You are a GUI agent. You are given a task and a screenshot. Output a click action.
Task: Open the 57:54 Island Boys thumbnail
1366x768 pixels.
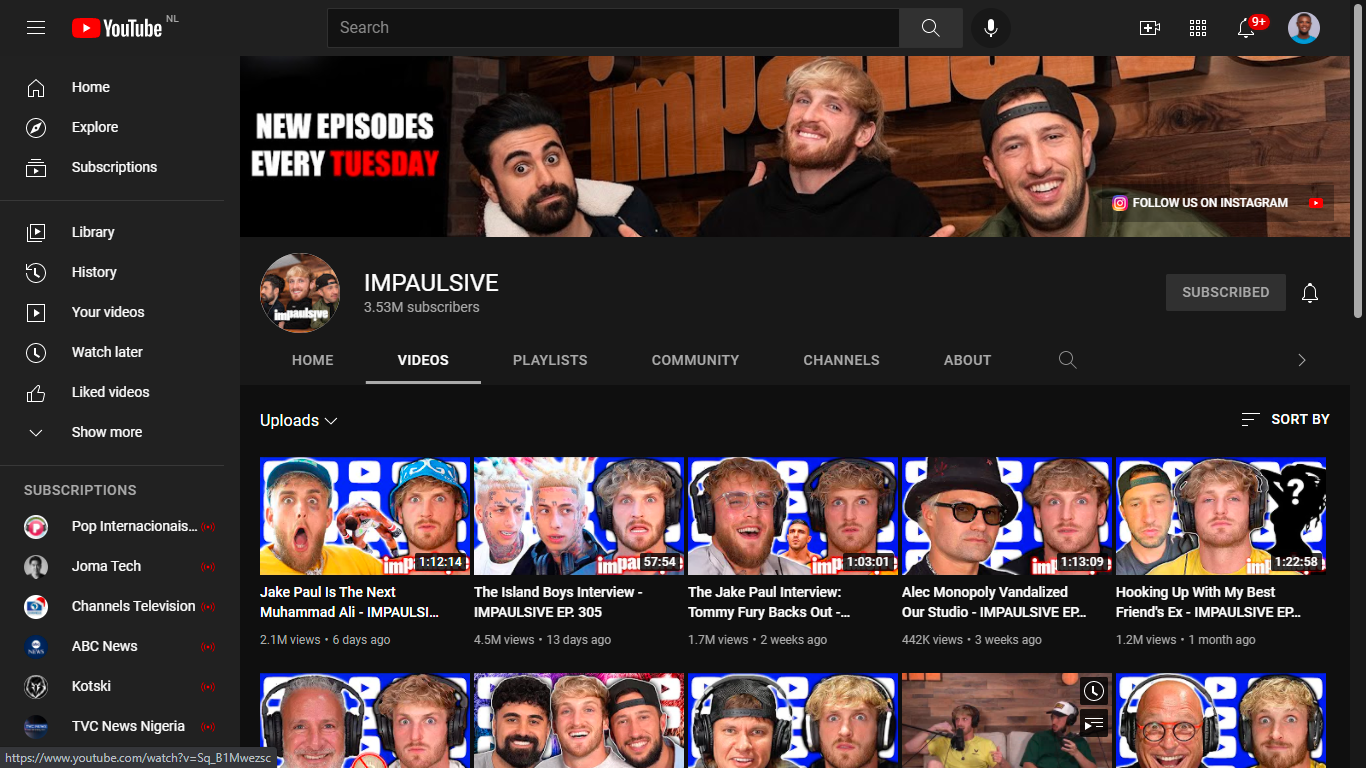click(x=579, y=516)
